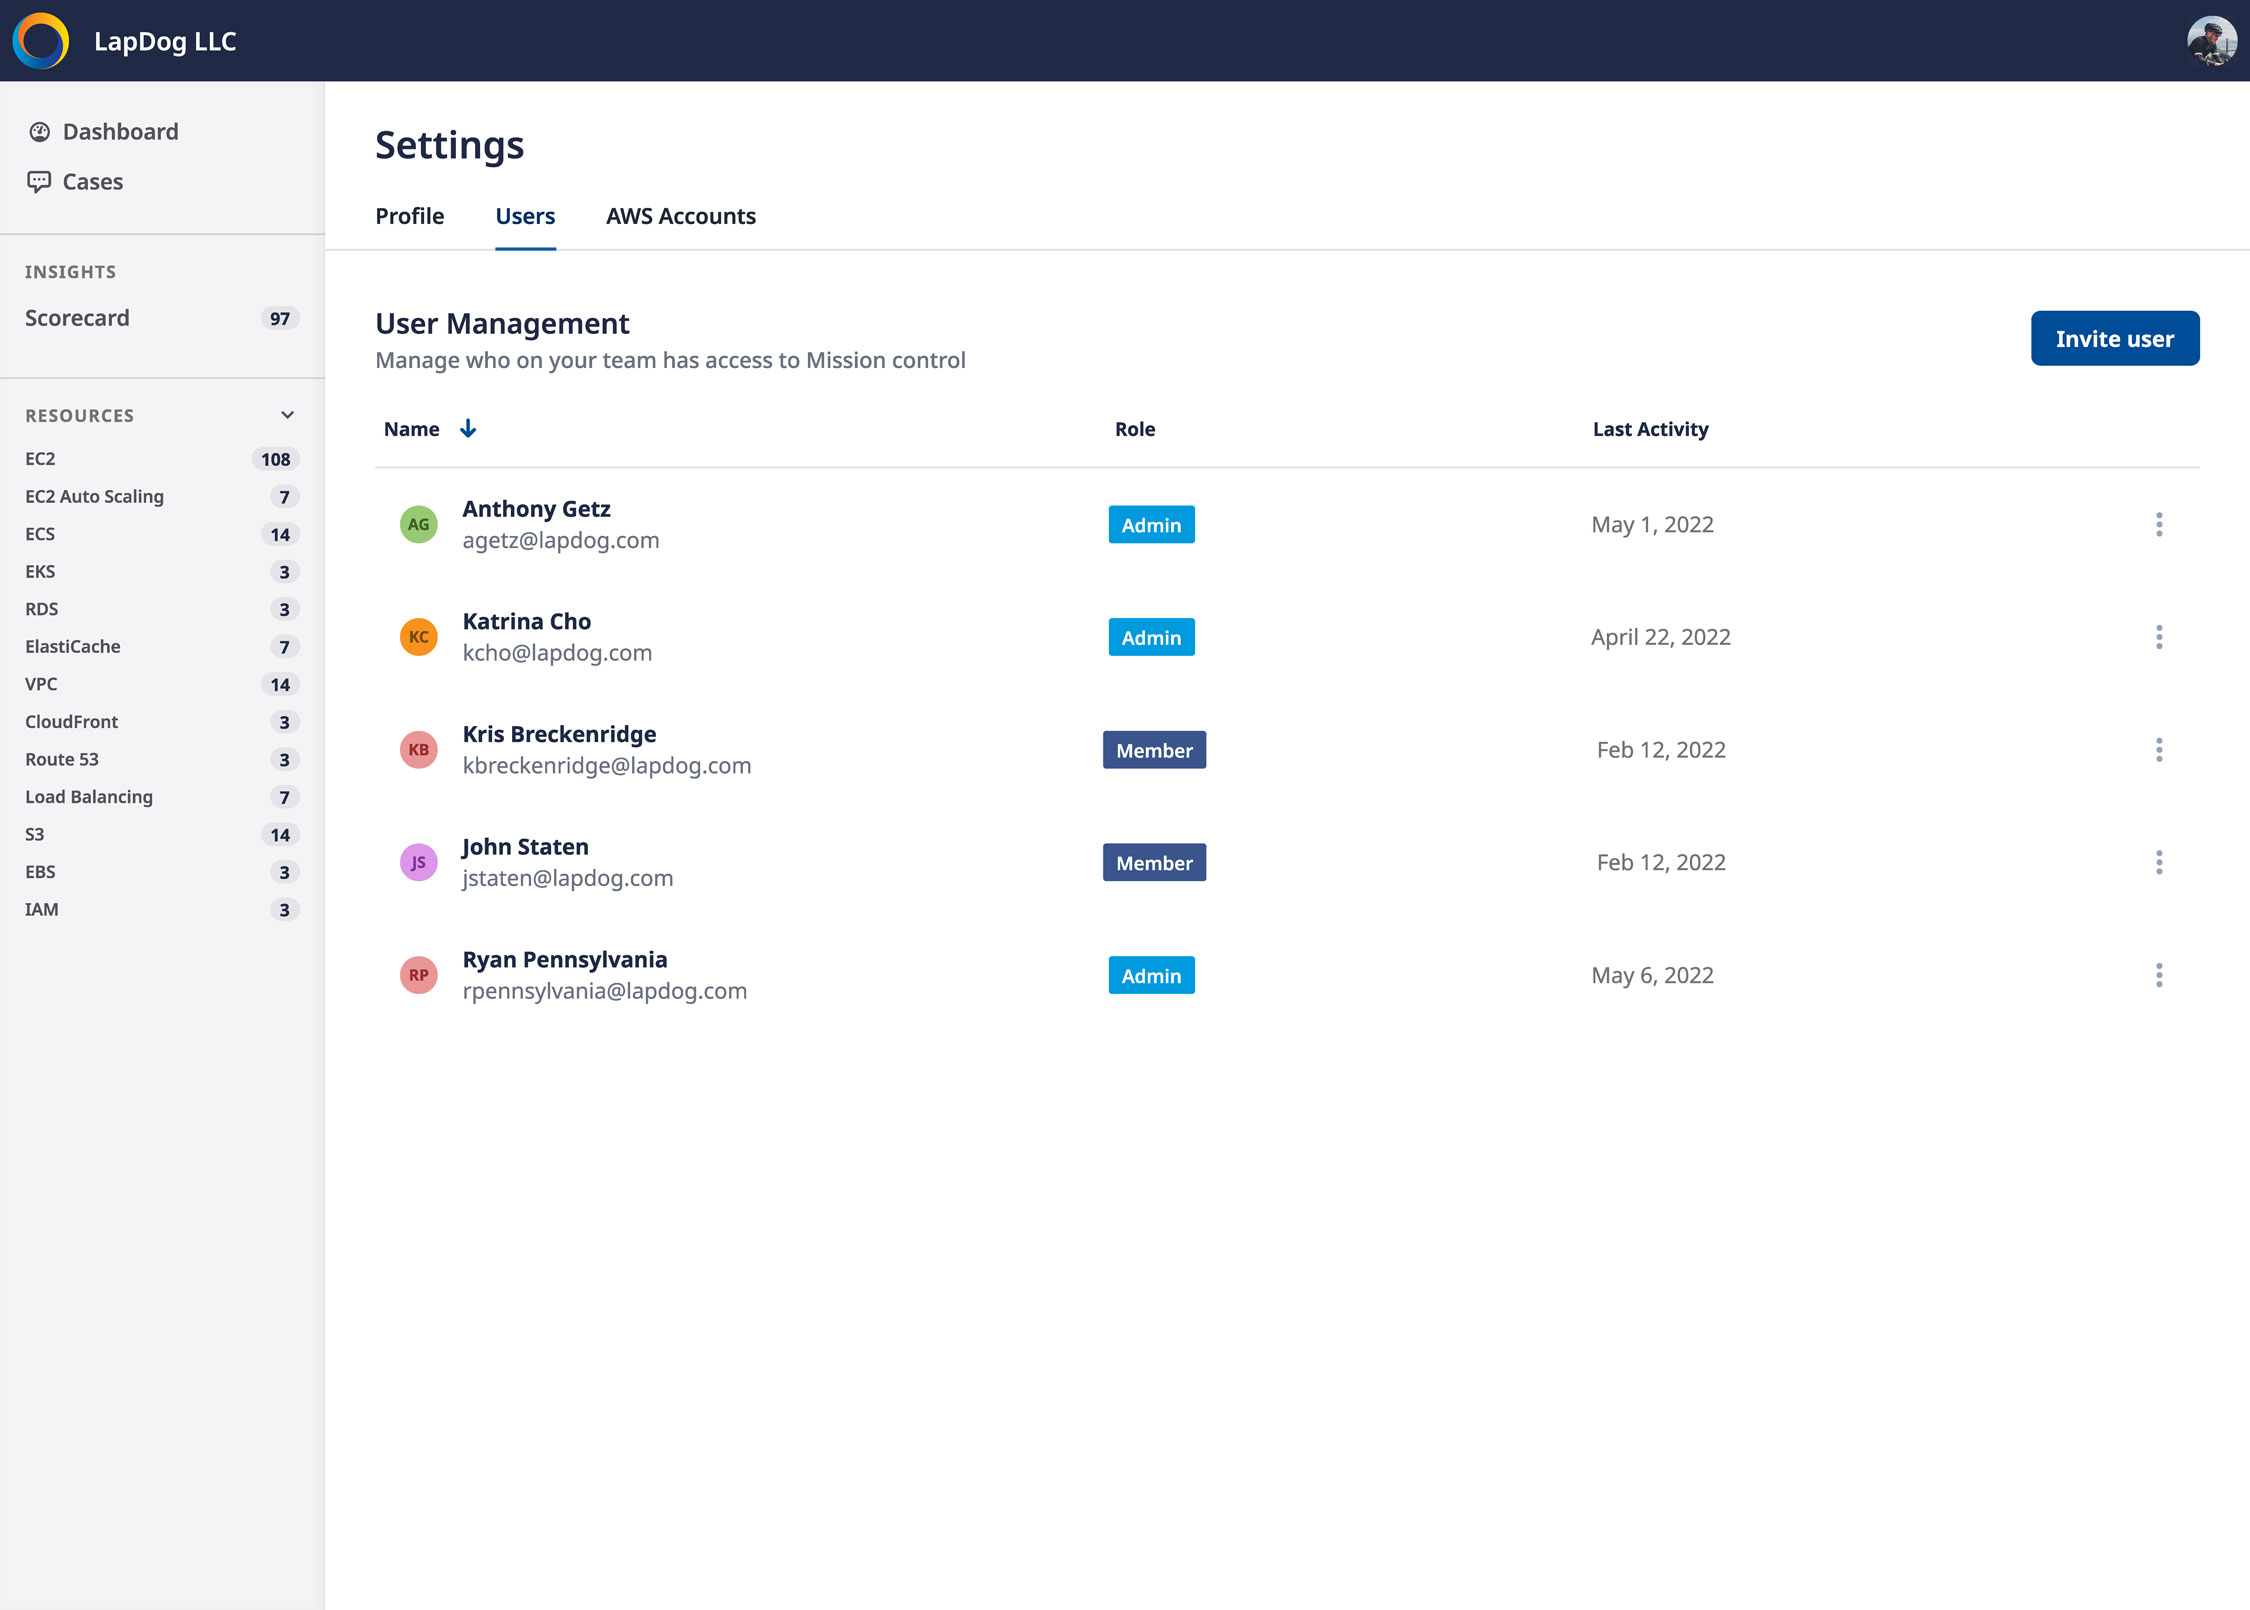Click Katrina Cho's KC avatar
This screenshot has width=2250, height=1610.
(419, 637)
